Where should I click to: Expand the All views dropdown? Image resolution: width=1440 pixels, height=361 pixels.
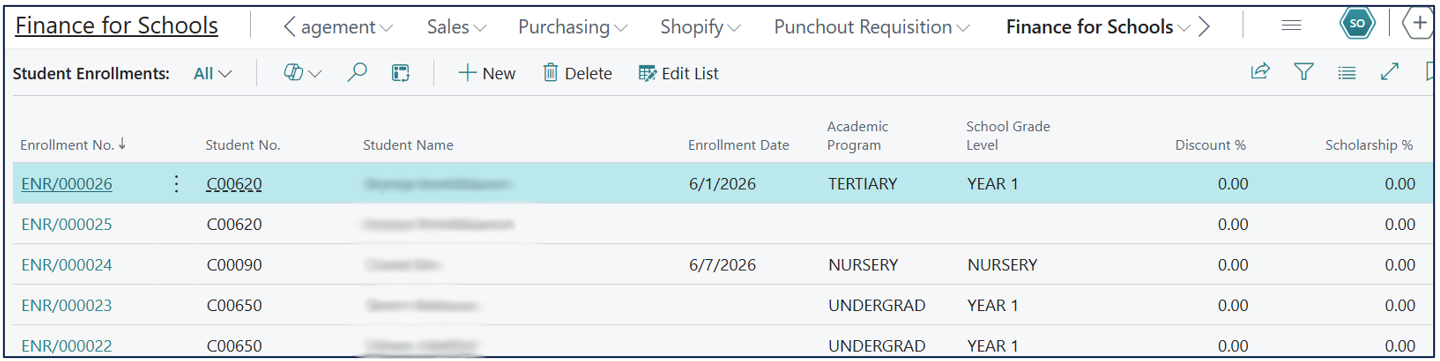212,73
